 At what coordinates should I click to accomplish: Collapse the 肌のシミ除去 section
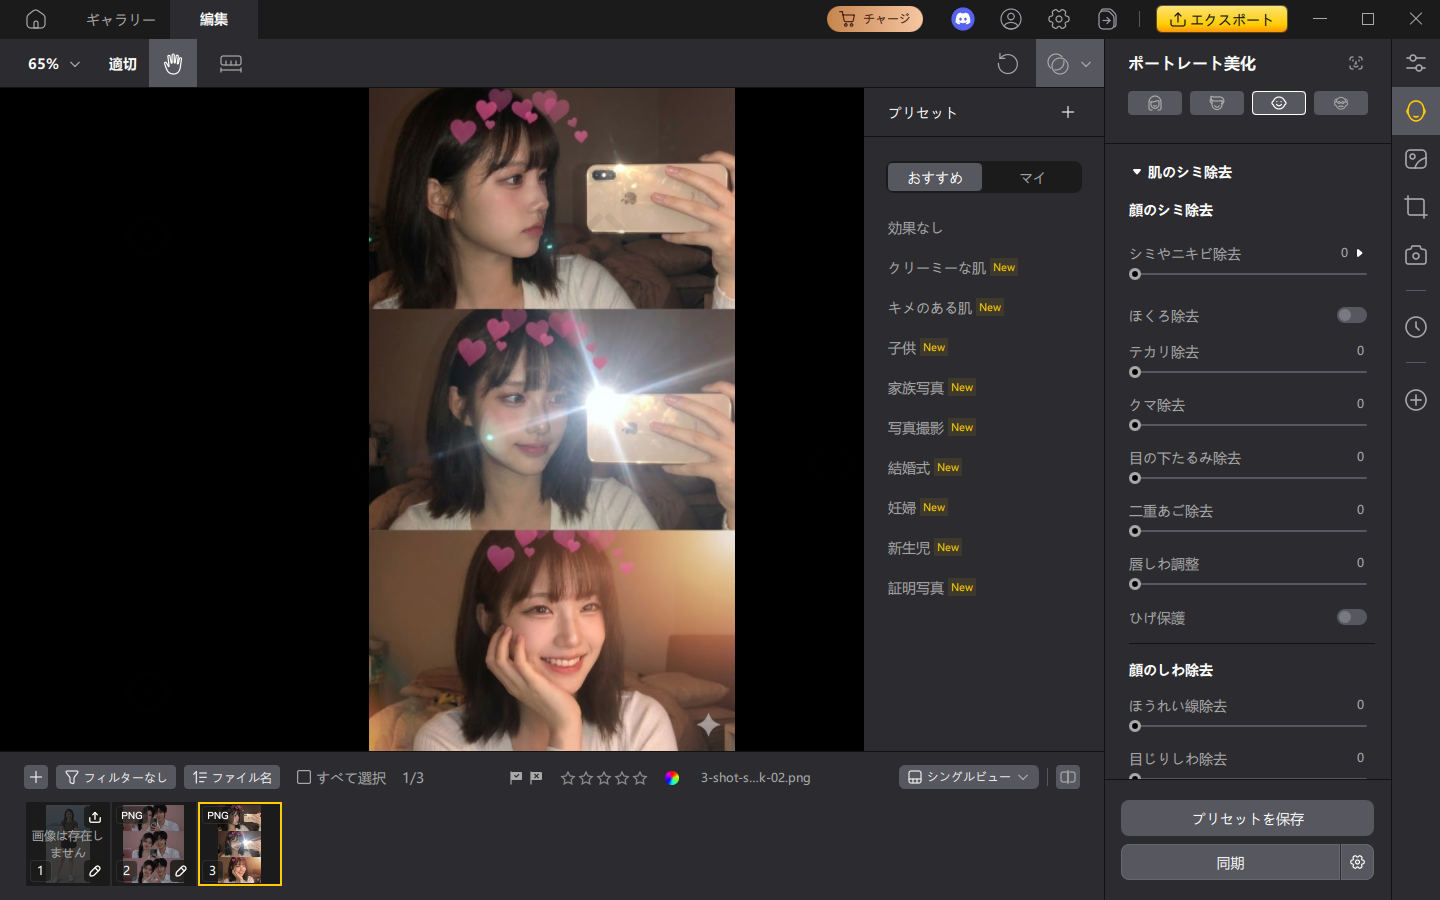pyautogui.click(x=1137, y=171)
